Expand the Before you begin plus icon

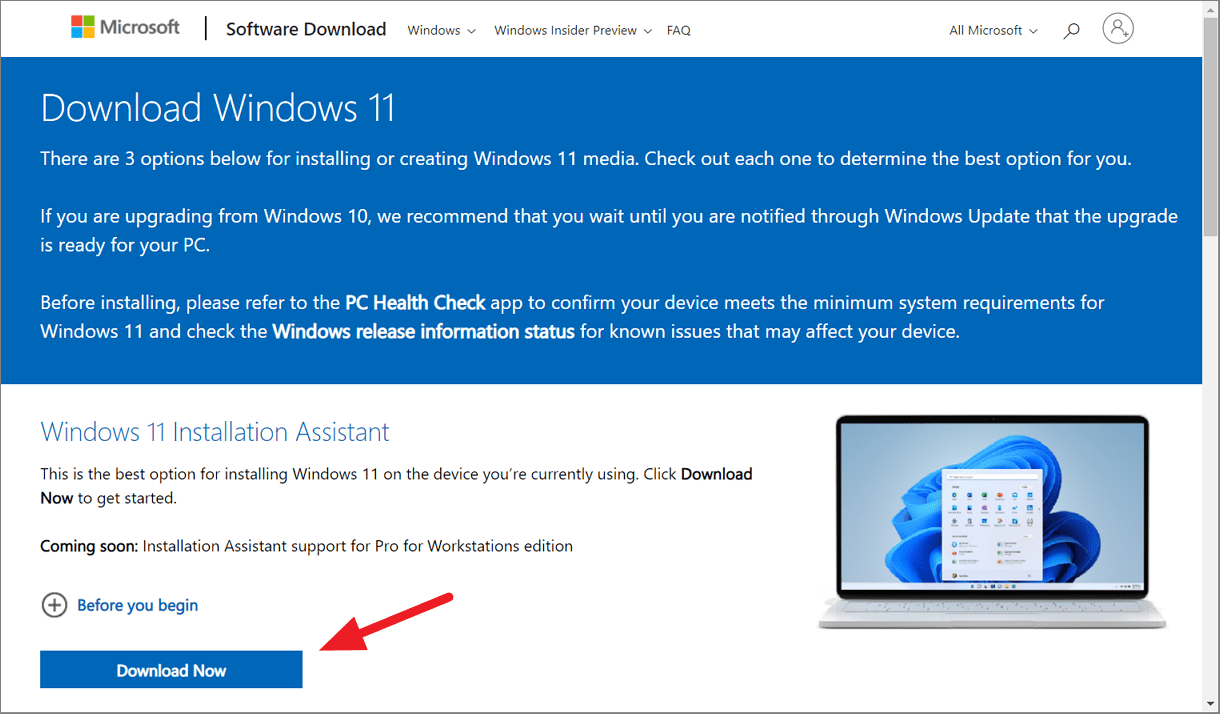point(53,605)
